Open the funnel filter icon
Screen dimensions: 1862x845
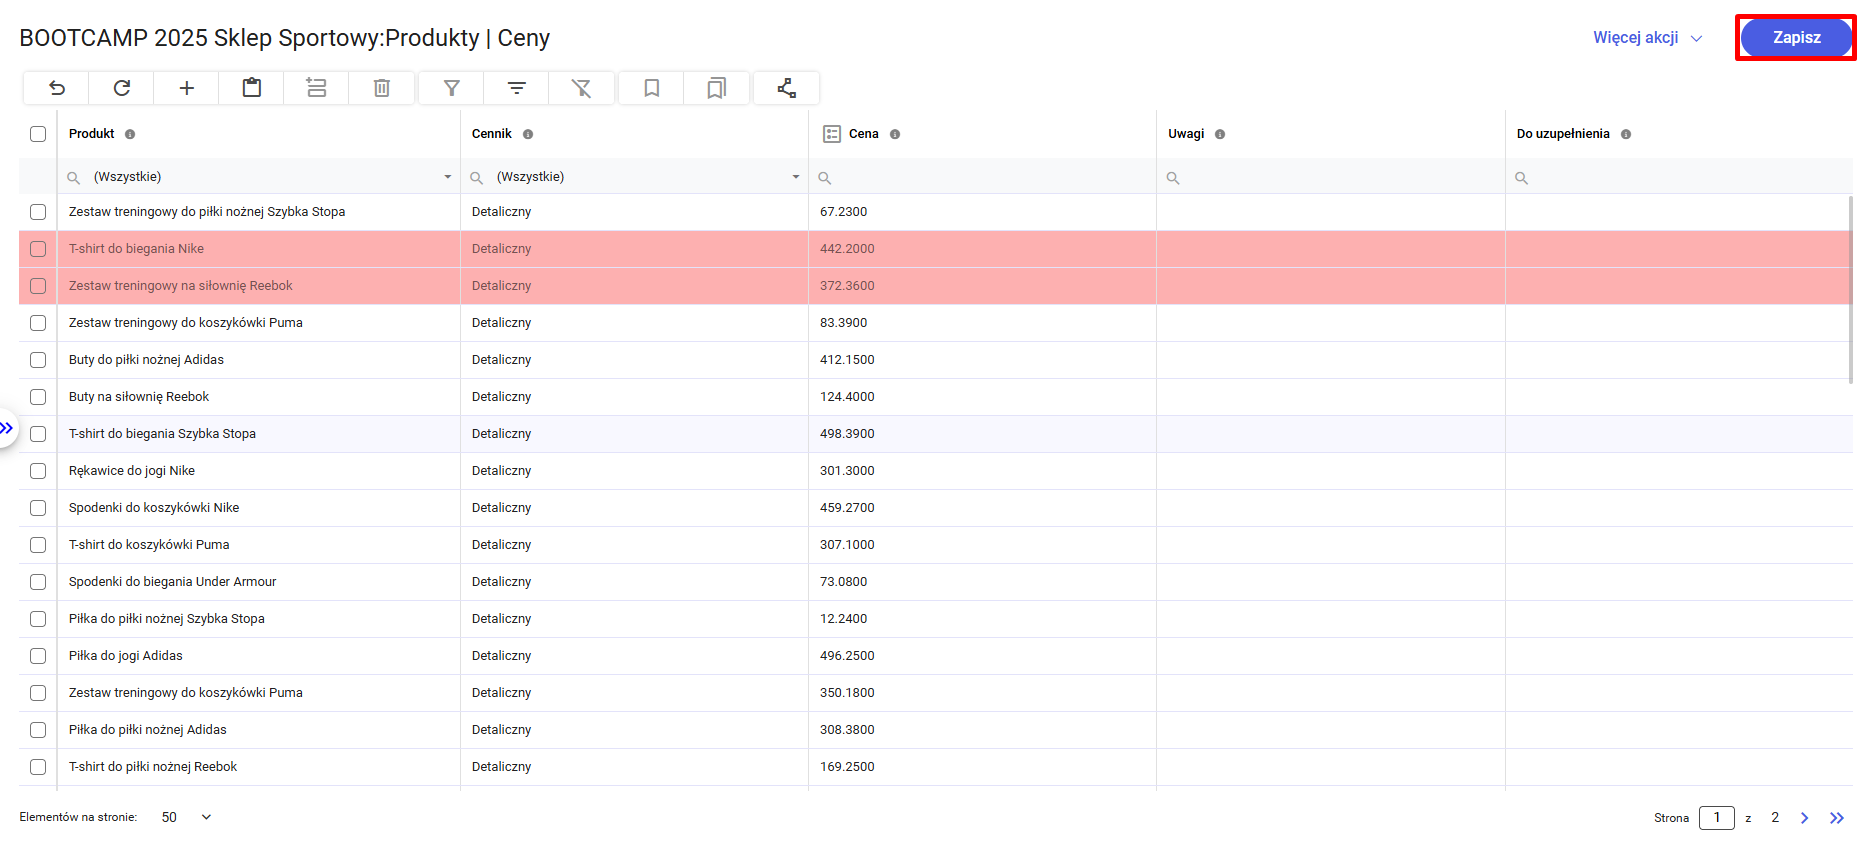click(452, 88)
